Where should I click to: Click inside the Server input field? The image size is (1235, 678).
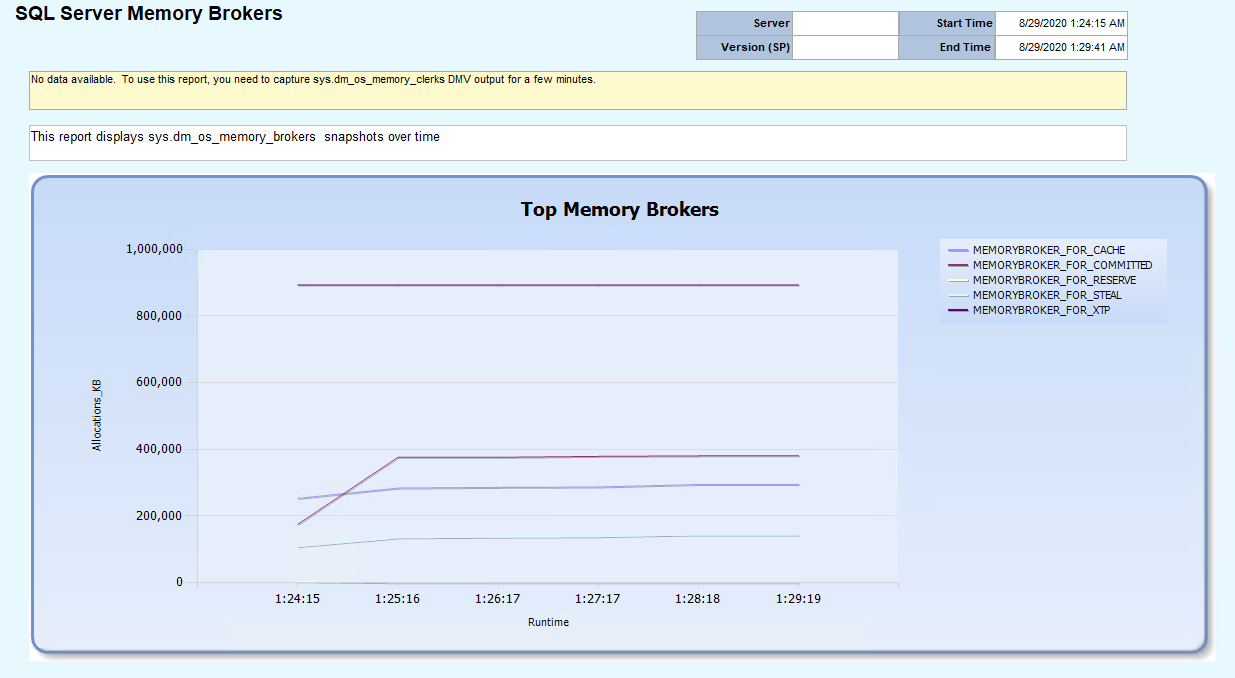[845, 22]
